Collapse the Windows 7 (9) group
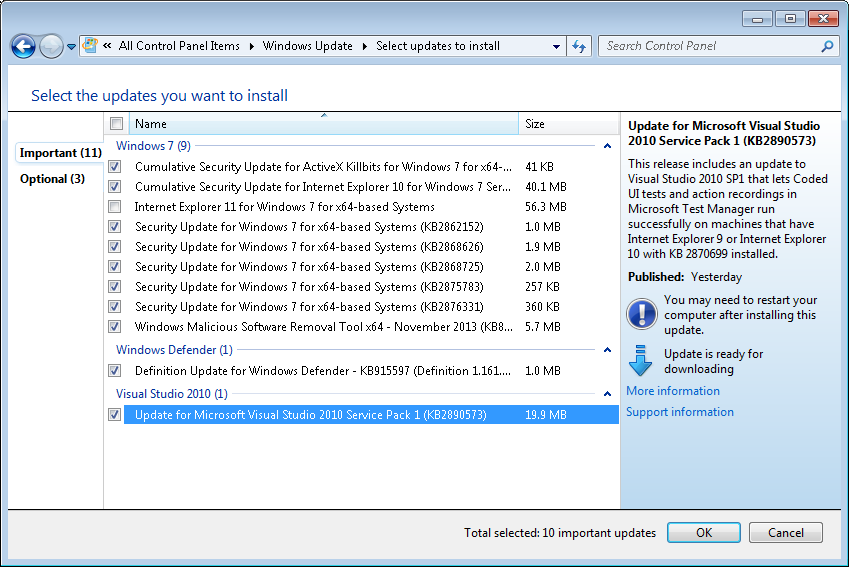849x567 pixels. 608,146
